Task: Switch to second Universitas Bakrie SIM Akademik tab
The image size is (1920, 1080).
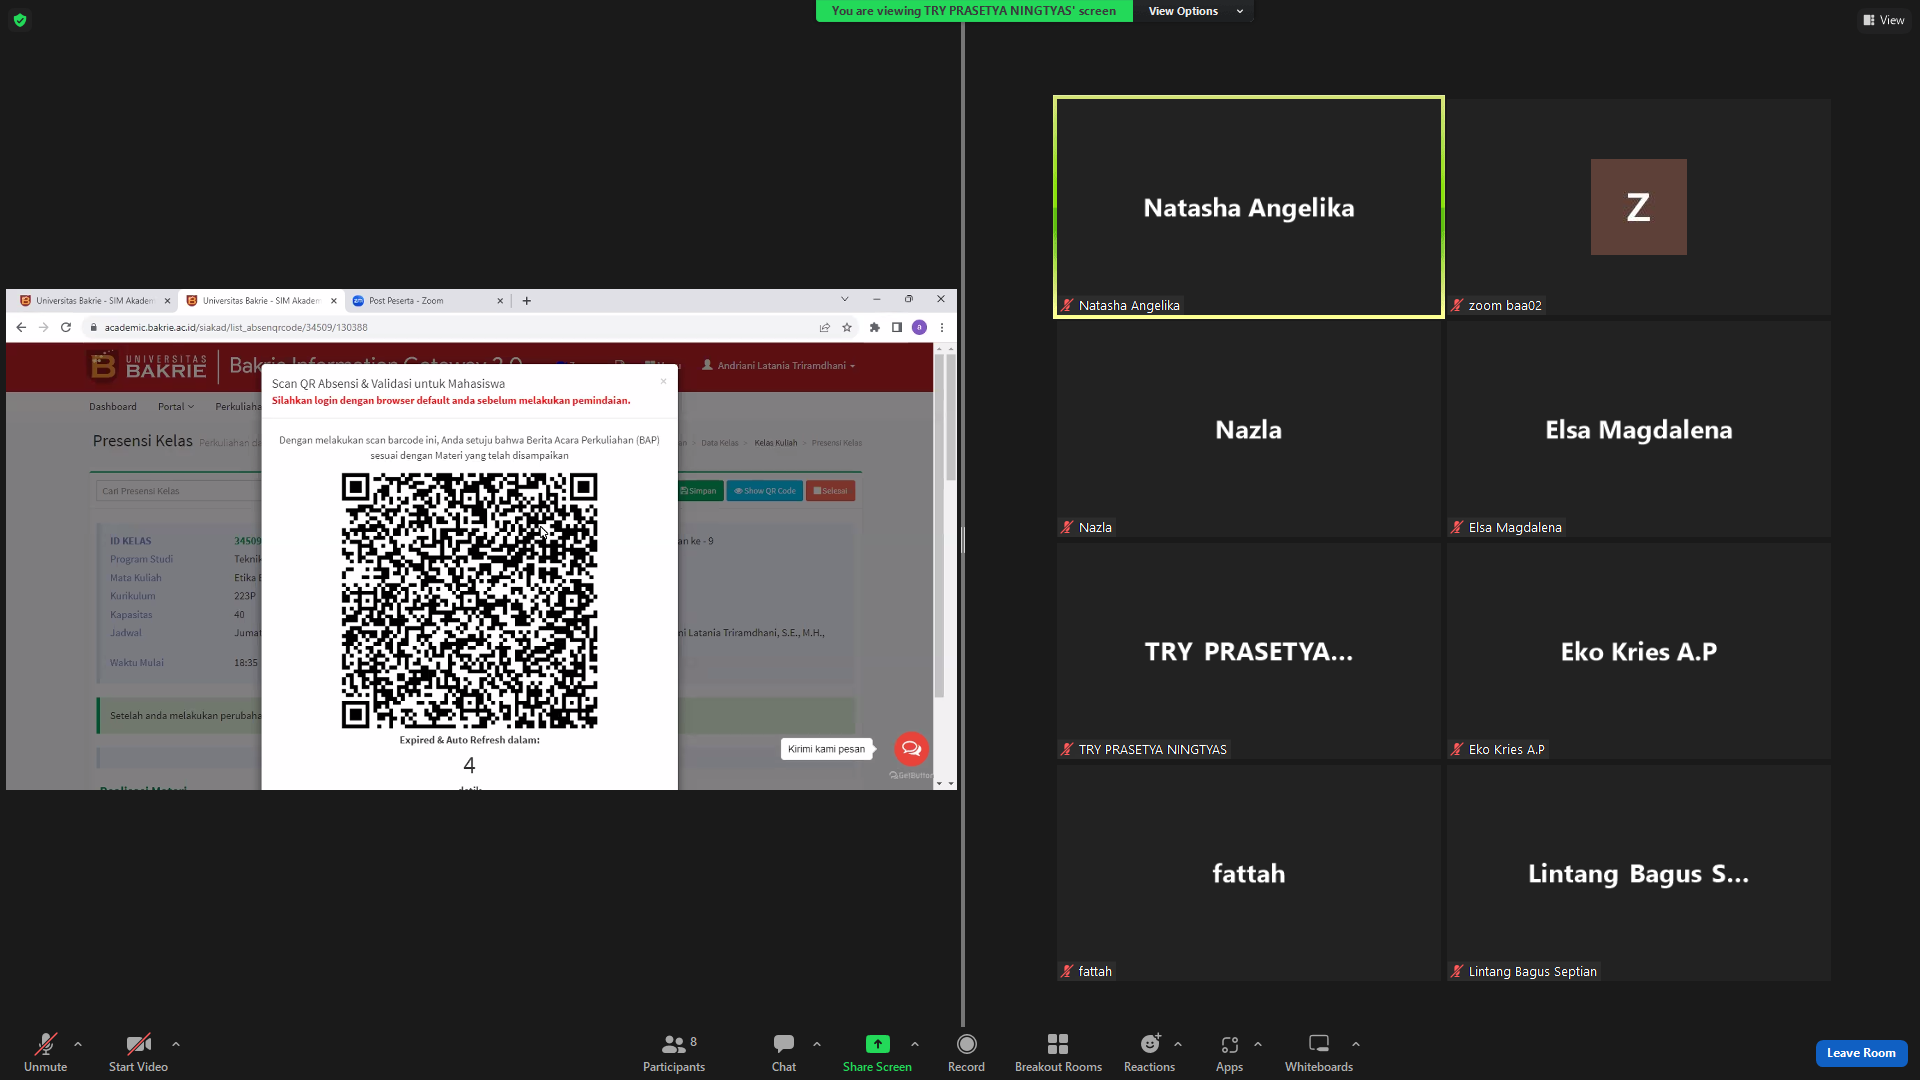Action: coord(260,300)
